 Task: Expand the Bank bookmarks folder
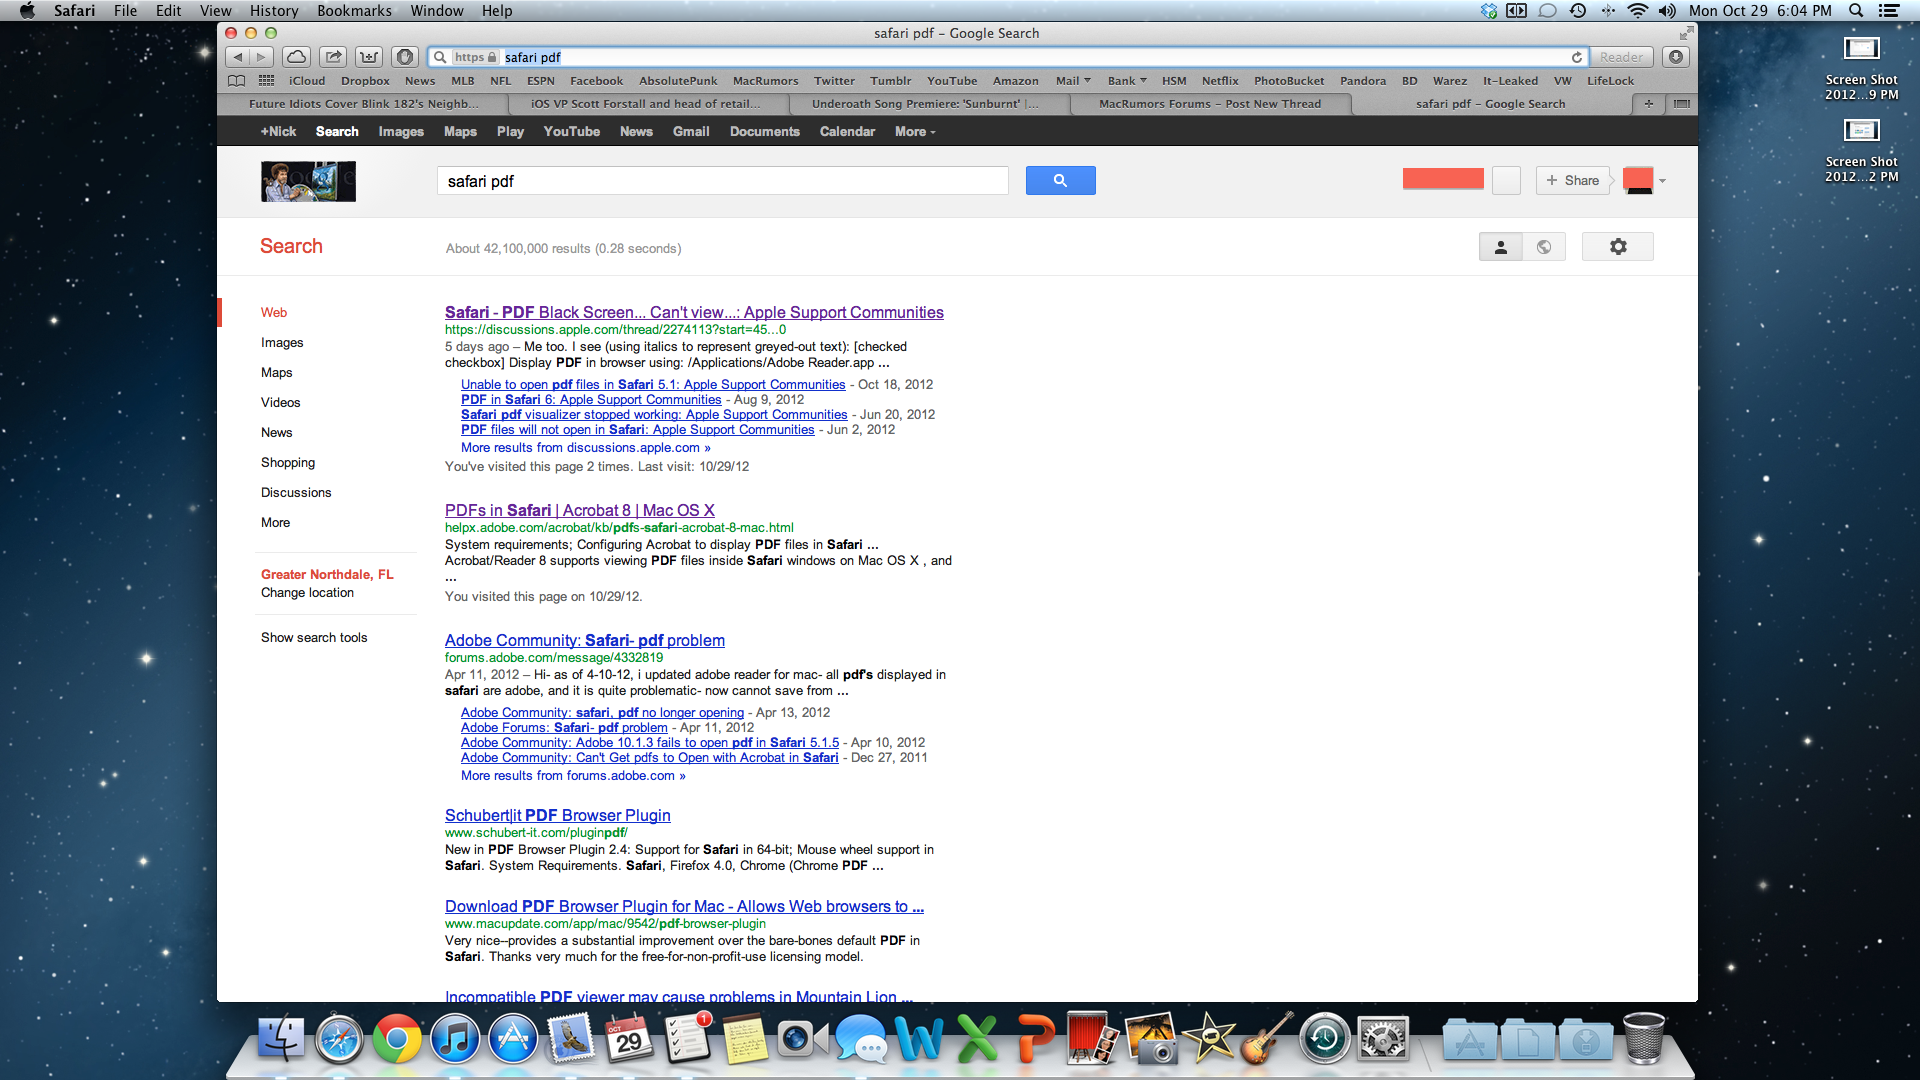pos(1127,81)
